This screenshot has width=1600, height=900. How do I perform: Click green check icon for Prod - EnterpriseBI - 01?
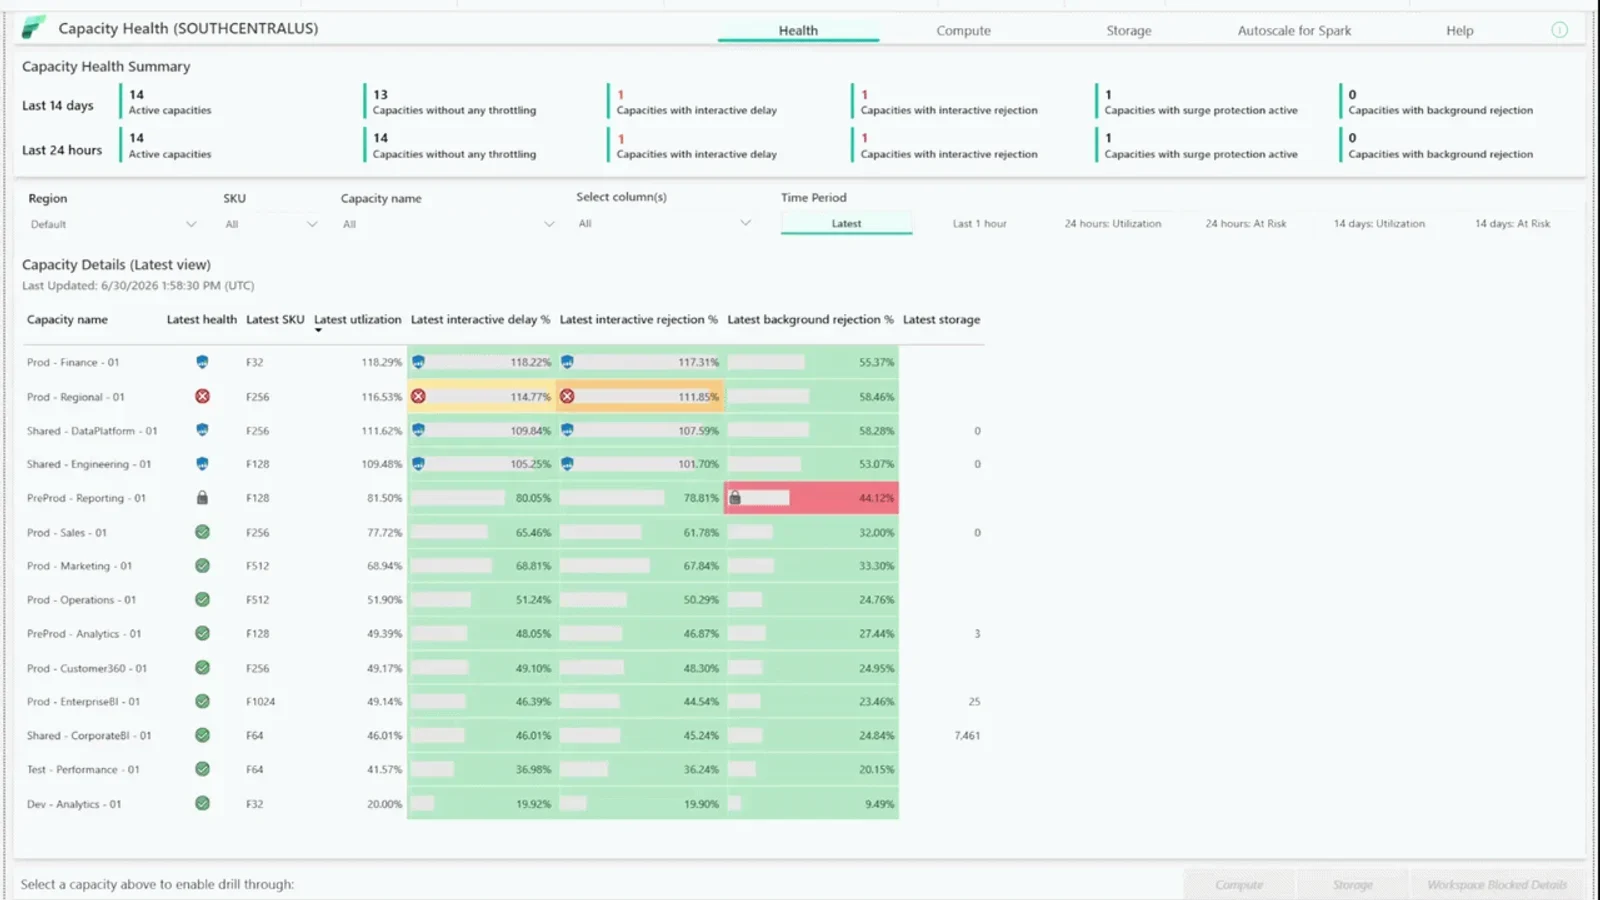click(202, 701)
